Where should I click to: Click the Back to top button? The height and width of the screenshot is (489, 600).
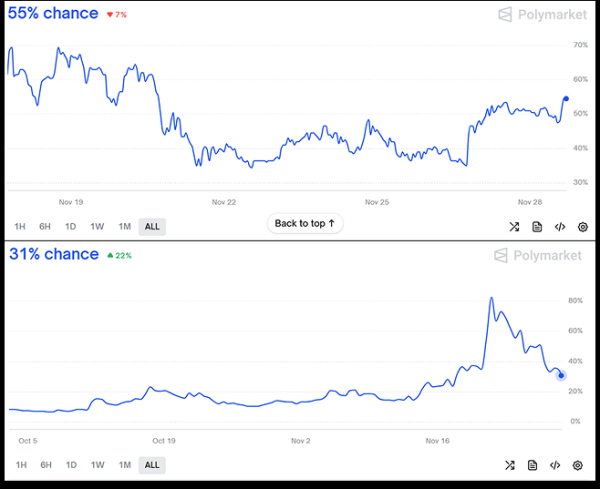coord(305,223)
